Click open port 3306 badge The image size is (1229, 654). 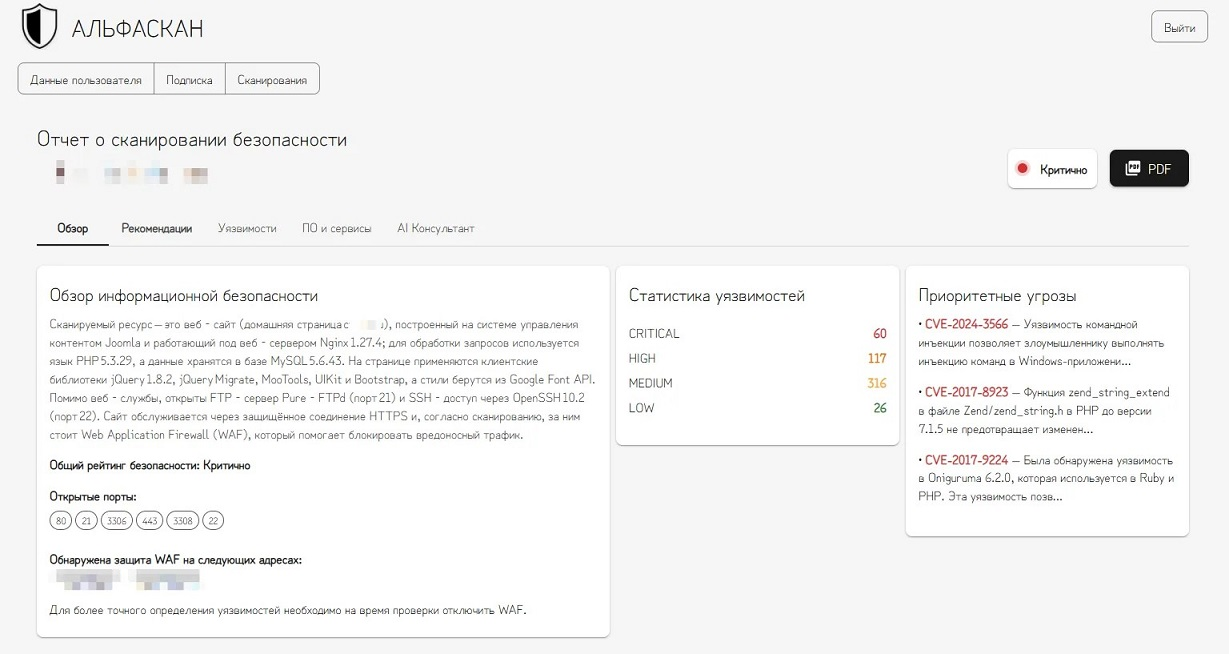coord(117,521)
